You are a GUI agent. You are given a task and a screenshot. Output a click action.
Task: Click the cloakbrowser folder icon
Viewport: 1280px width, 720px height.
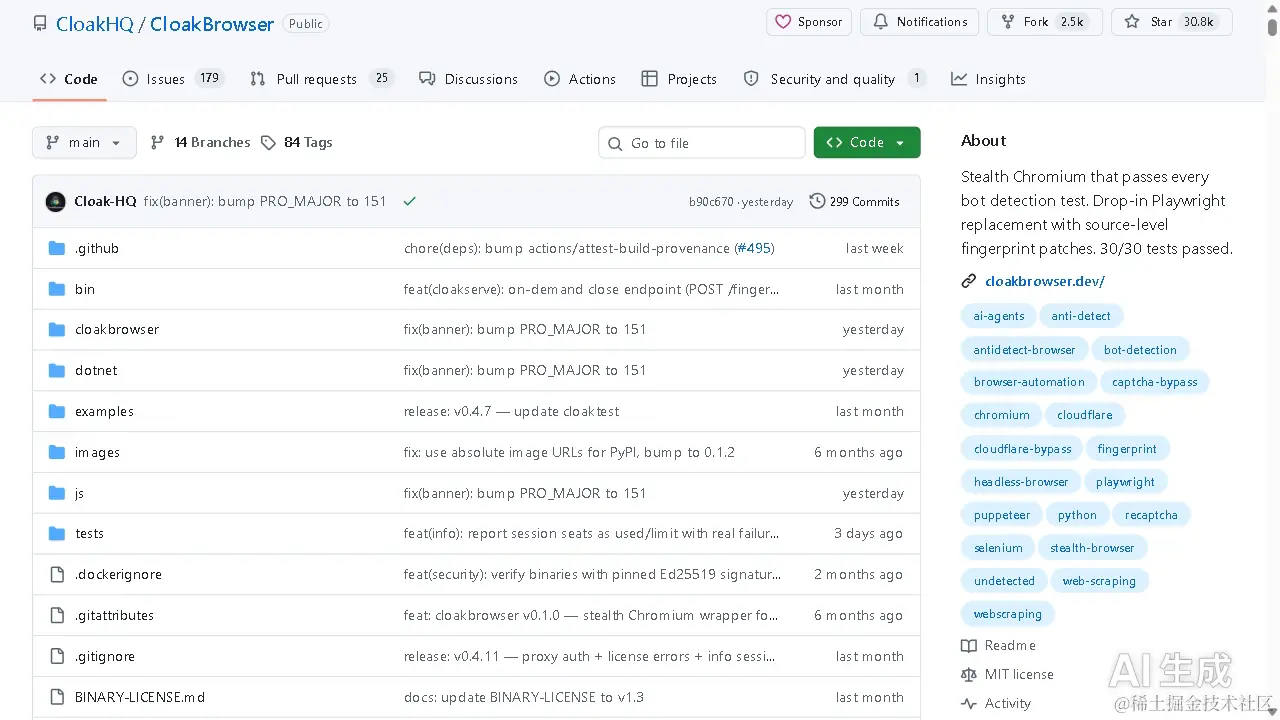pyautogui.click(x=57, y=329)
